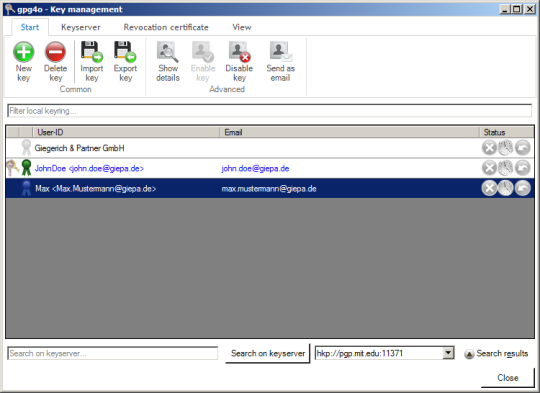Viewport: 540px width, 393px height.
Task: Click the max.mustermann@giepa.de email cell
Action: (269, 189)
